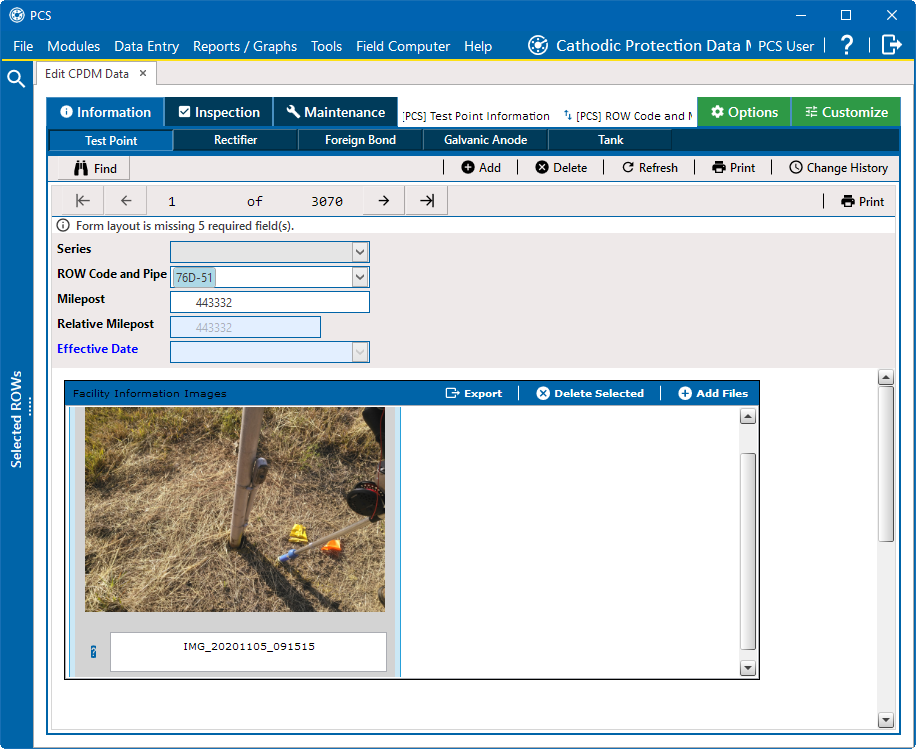
Task: Switch to the Inspection tab
Action: point(219,112)
